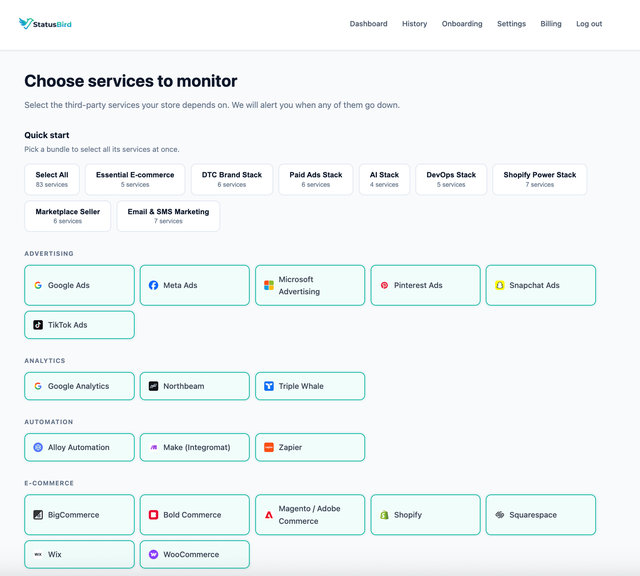Screen dimensions: 640x576
Task: Pick the Marketplace Seller bundle
Action: tap(68, 216)
